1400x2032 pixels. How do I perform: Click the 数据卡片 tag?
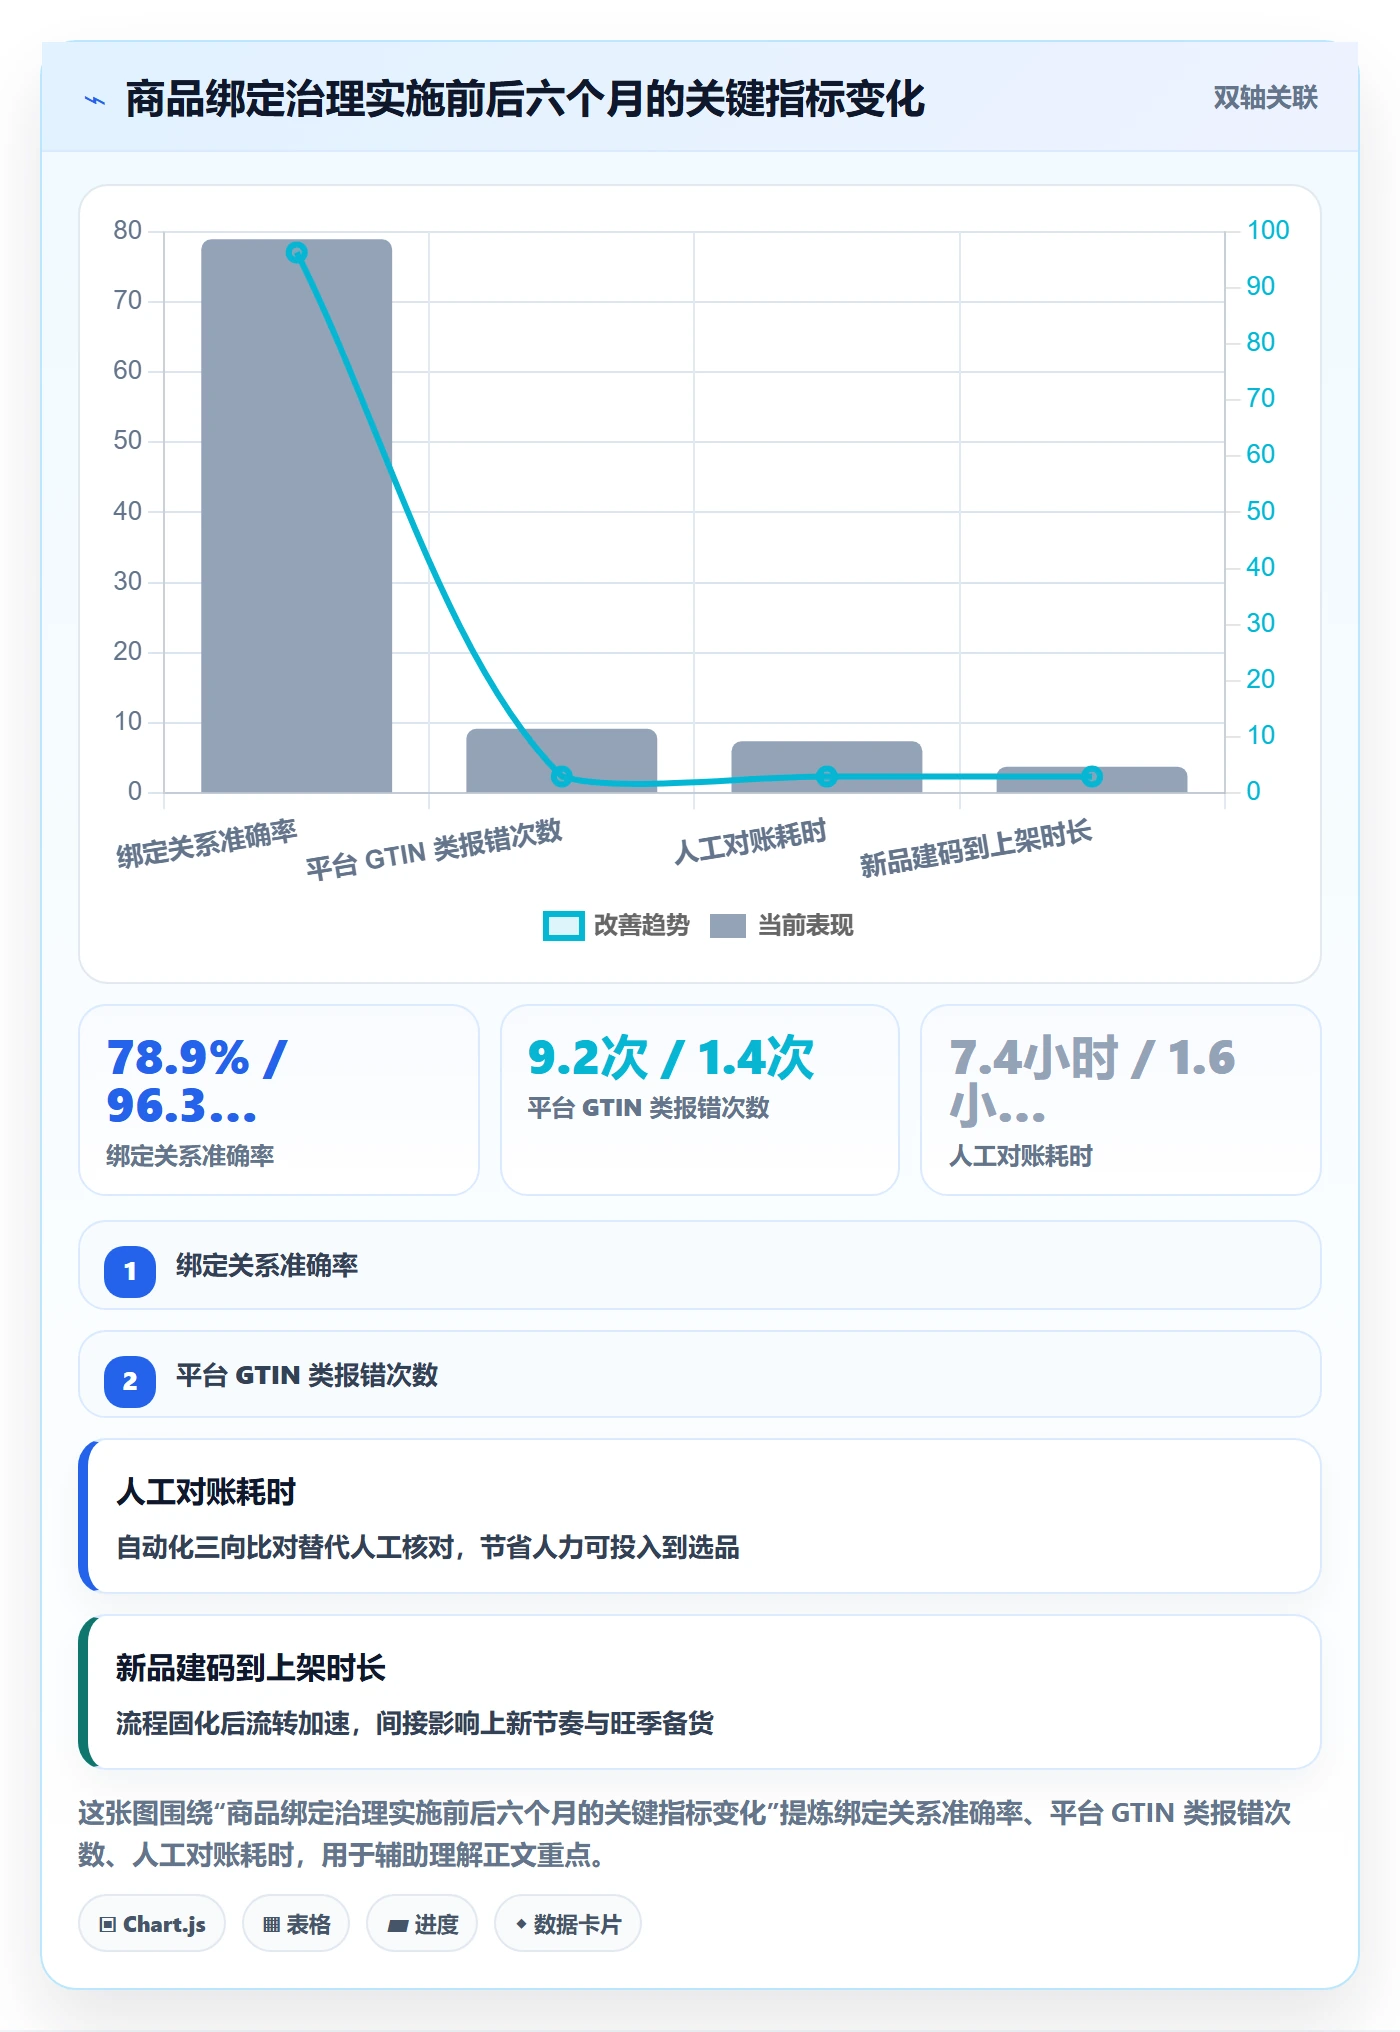pyautogui.click(x=568, y=1924)
